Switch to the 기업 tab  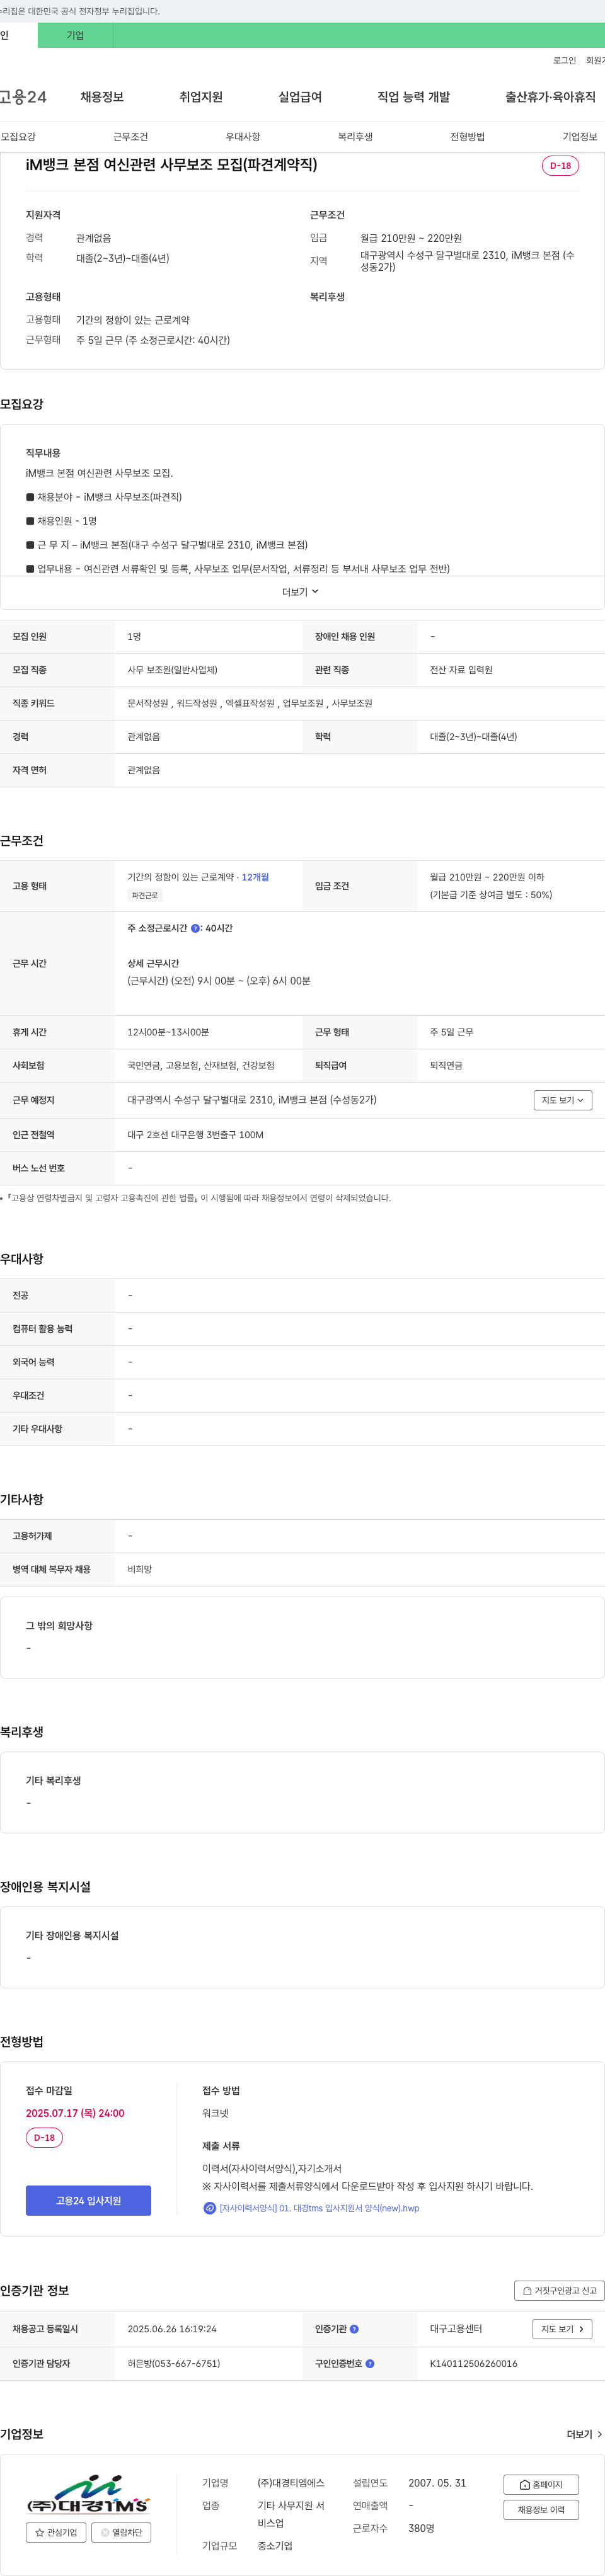75,35
